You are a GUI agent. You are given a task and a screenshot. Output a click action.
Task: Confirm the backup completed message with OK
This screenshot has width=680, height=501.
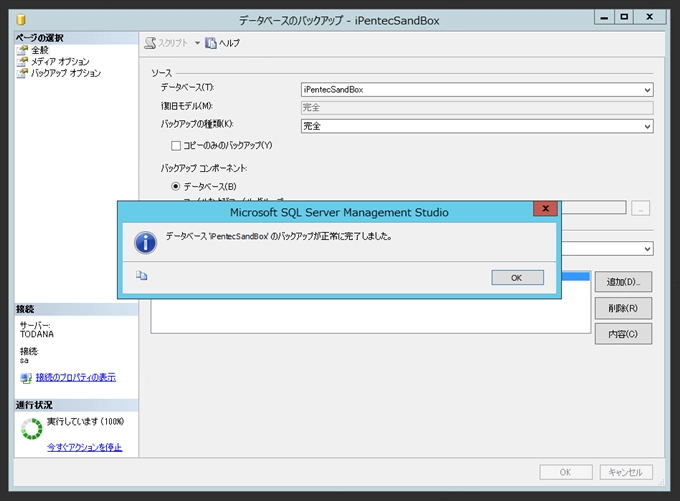pyautogui.click(x=517, y=278)
